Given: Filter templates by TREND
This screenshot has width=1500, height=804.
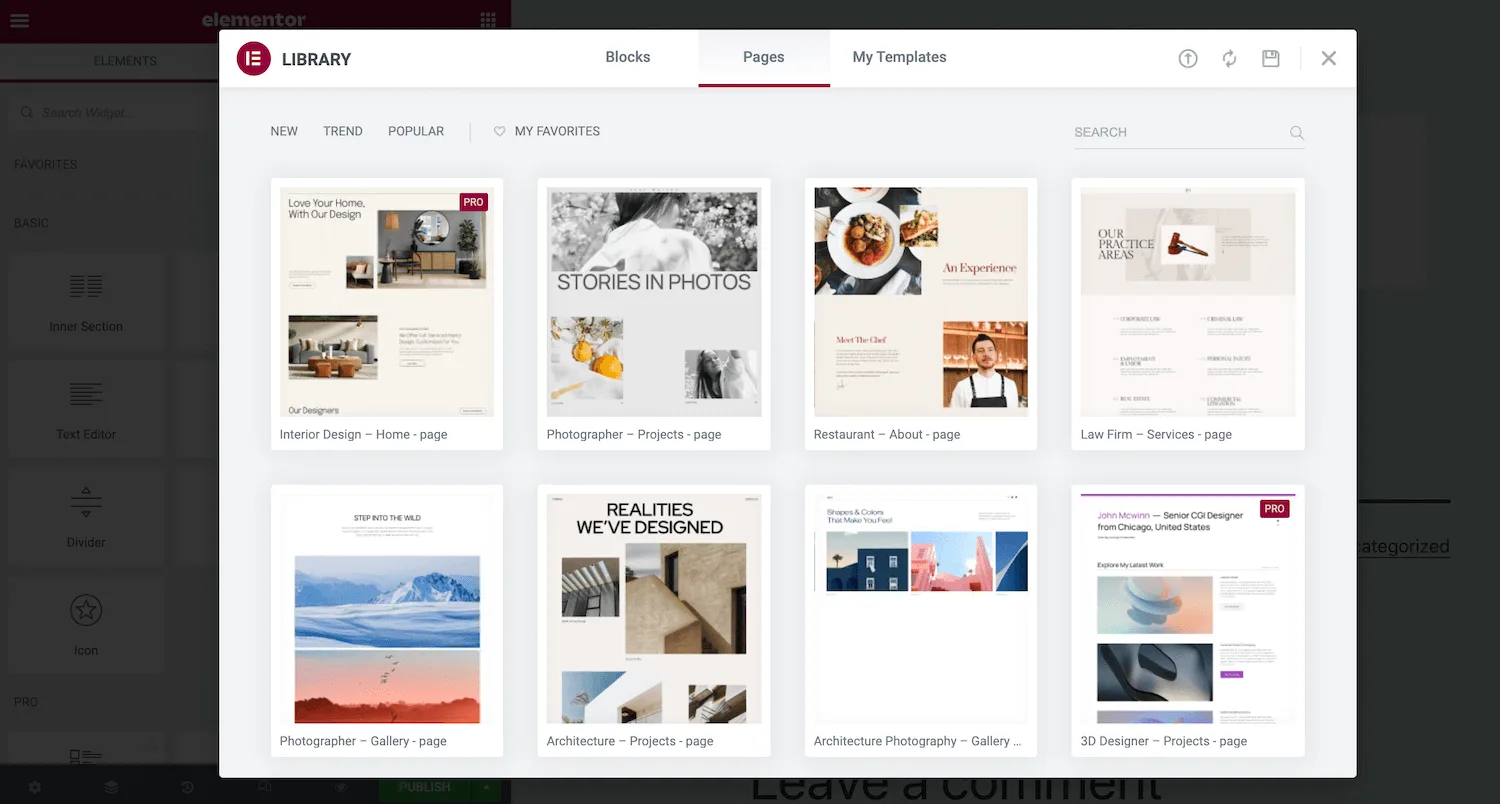Looking at the screenshot, I should 343,131.
